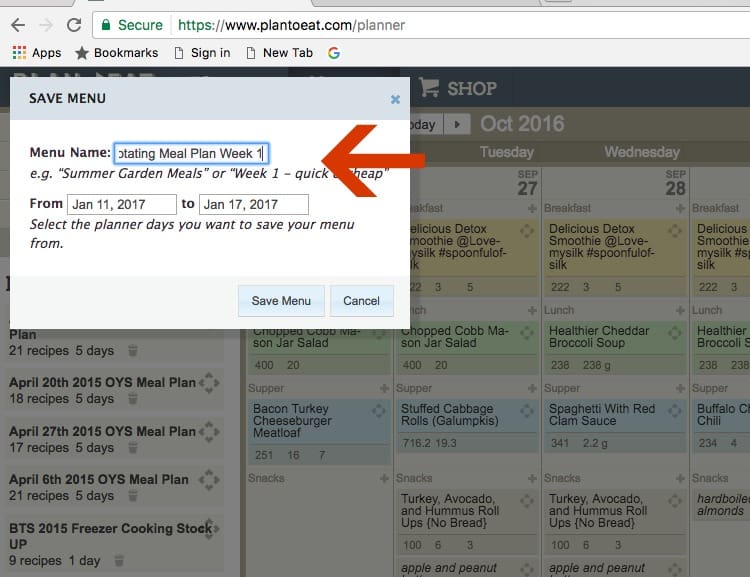750x577 pixels.
Task: Click the Sep 28 date label
Action: coord(675,183)
